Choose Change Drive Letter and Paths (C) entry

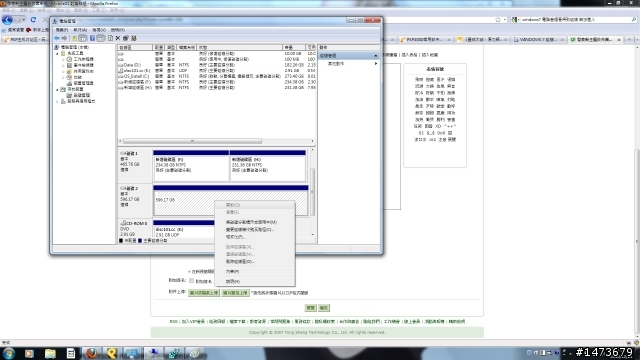click(255, 230)
